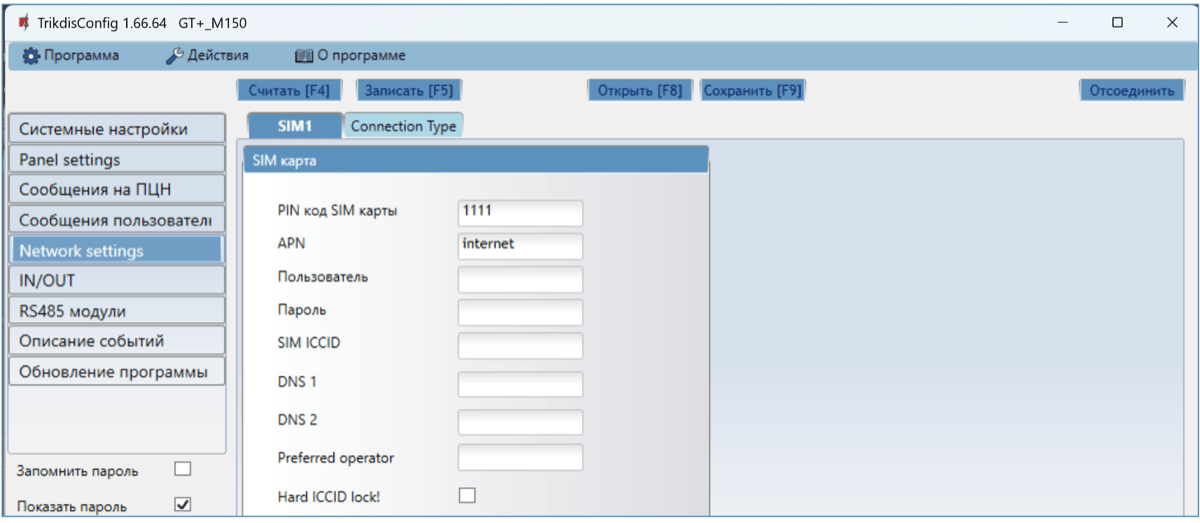Click the APN input field

click(520, 245)
